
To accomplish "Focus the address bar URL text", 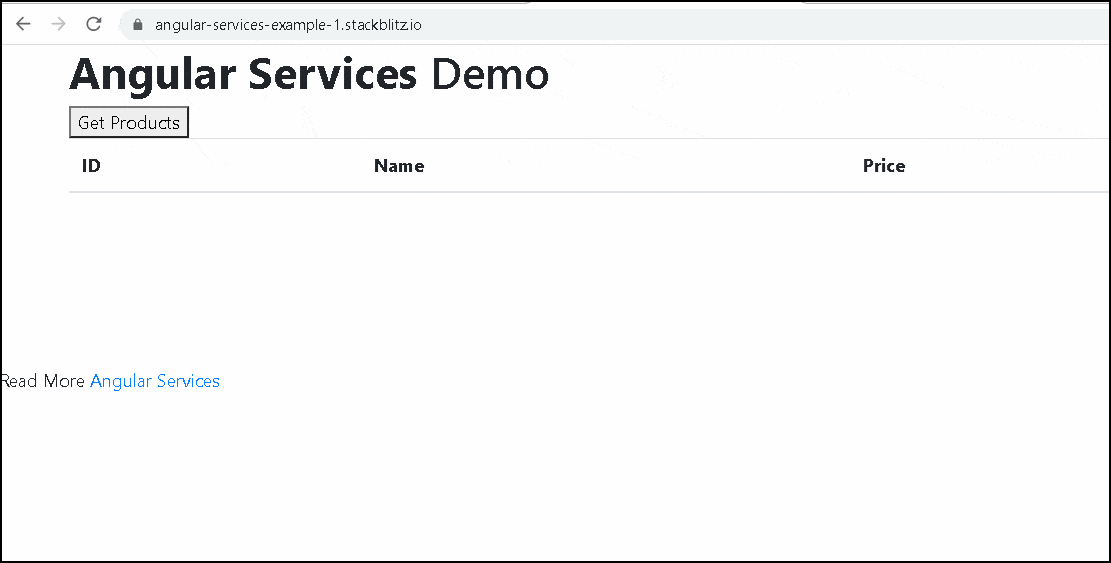I will pyautogui.click(x=288, y=25).
